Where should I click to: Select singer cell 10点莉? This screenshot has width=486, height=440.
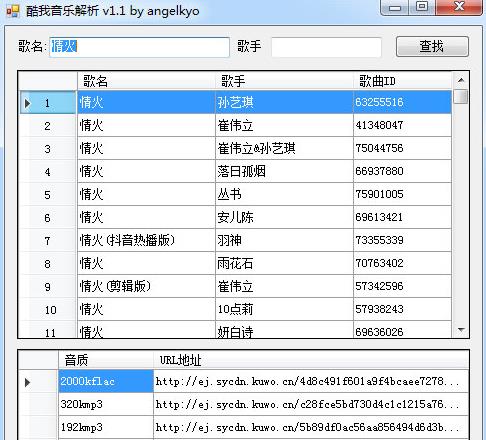click(x=284, y=309)
